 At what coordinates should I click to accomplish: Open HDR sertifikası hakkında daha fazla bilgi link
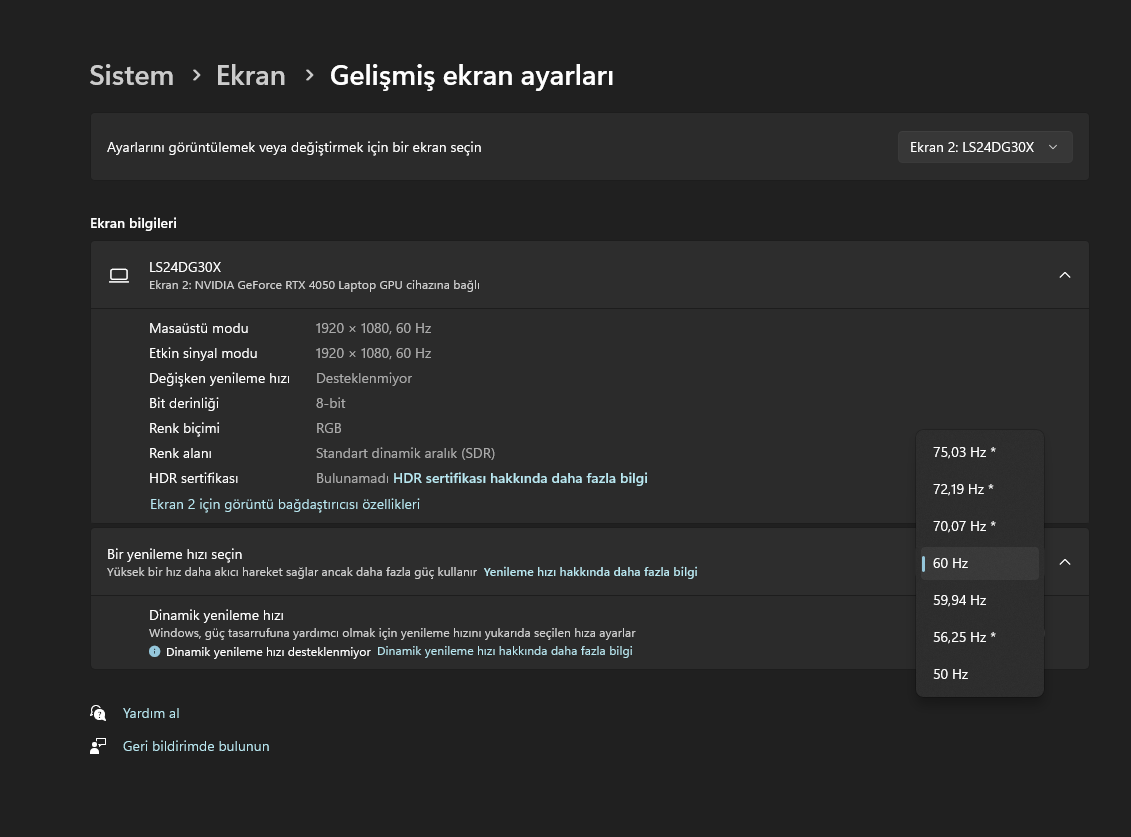[520, 478]
